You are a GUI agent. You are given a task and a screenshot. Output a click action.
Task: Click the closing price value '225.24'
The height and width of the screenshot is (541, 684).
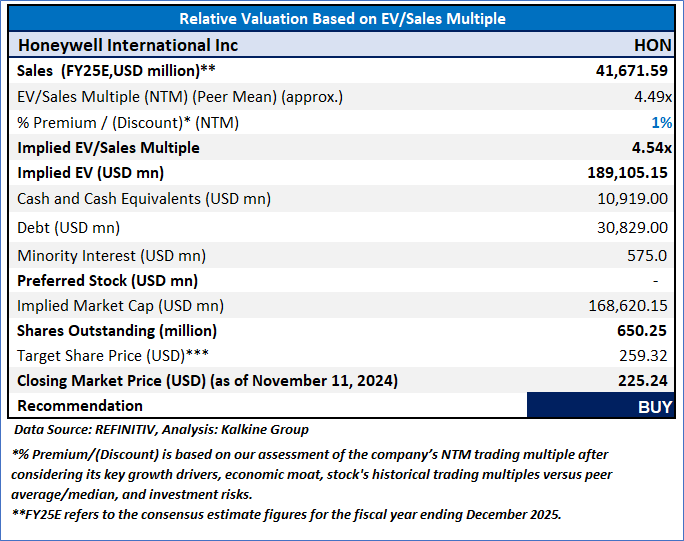(x=643, y=381)
